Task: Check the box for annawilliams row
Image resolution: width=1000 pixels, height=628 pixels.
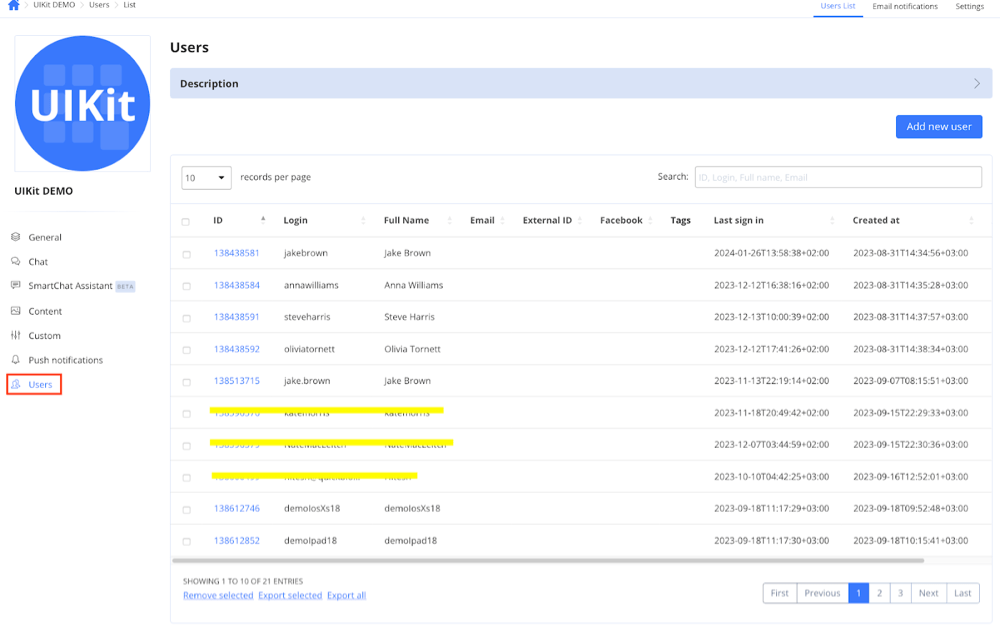Action: [x=186, y=286]
